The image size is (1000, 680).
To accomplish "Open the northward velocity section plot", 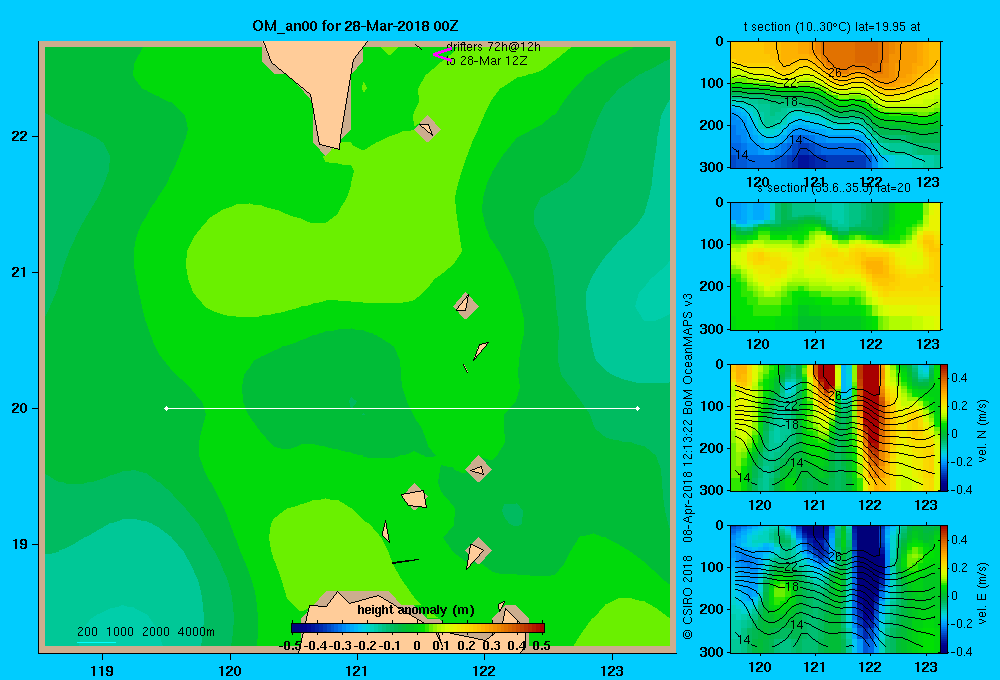I will tap(835, 427).
